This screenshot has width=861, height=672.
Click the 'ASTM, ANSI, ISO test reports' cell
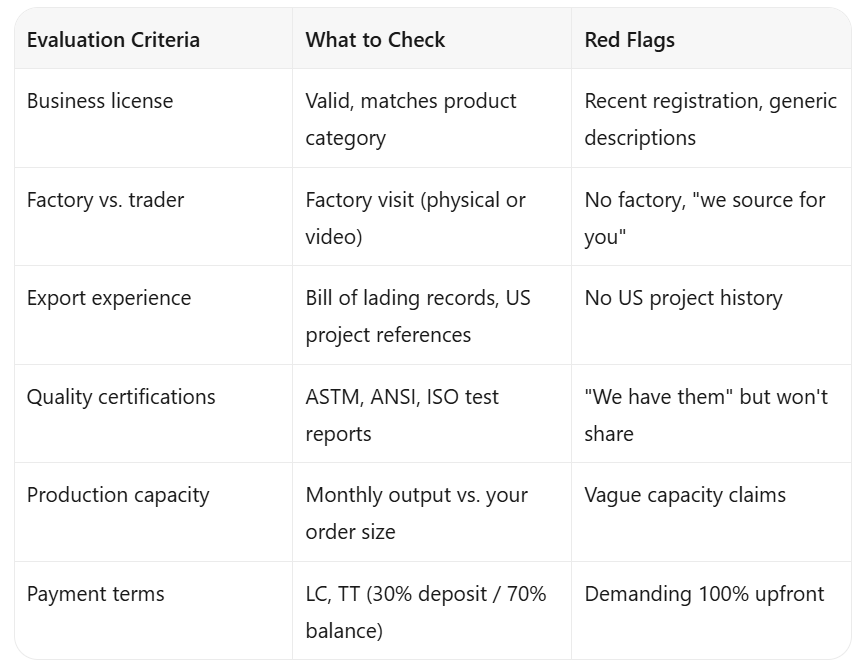point(432,413)
